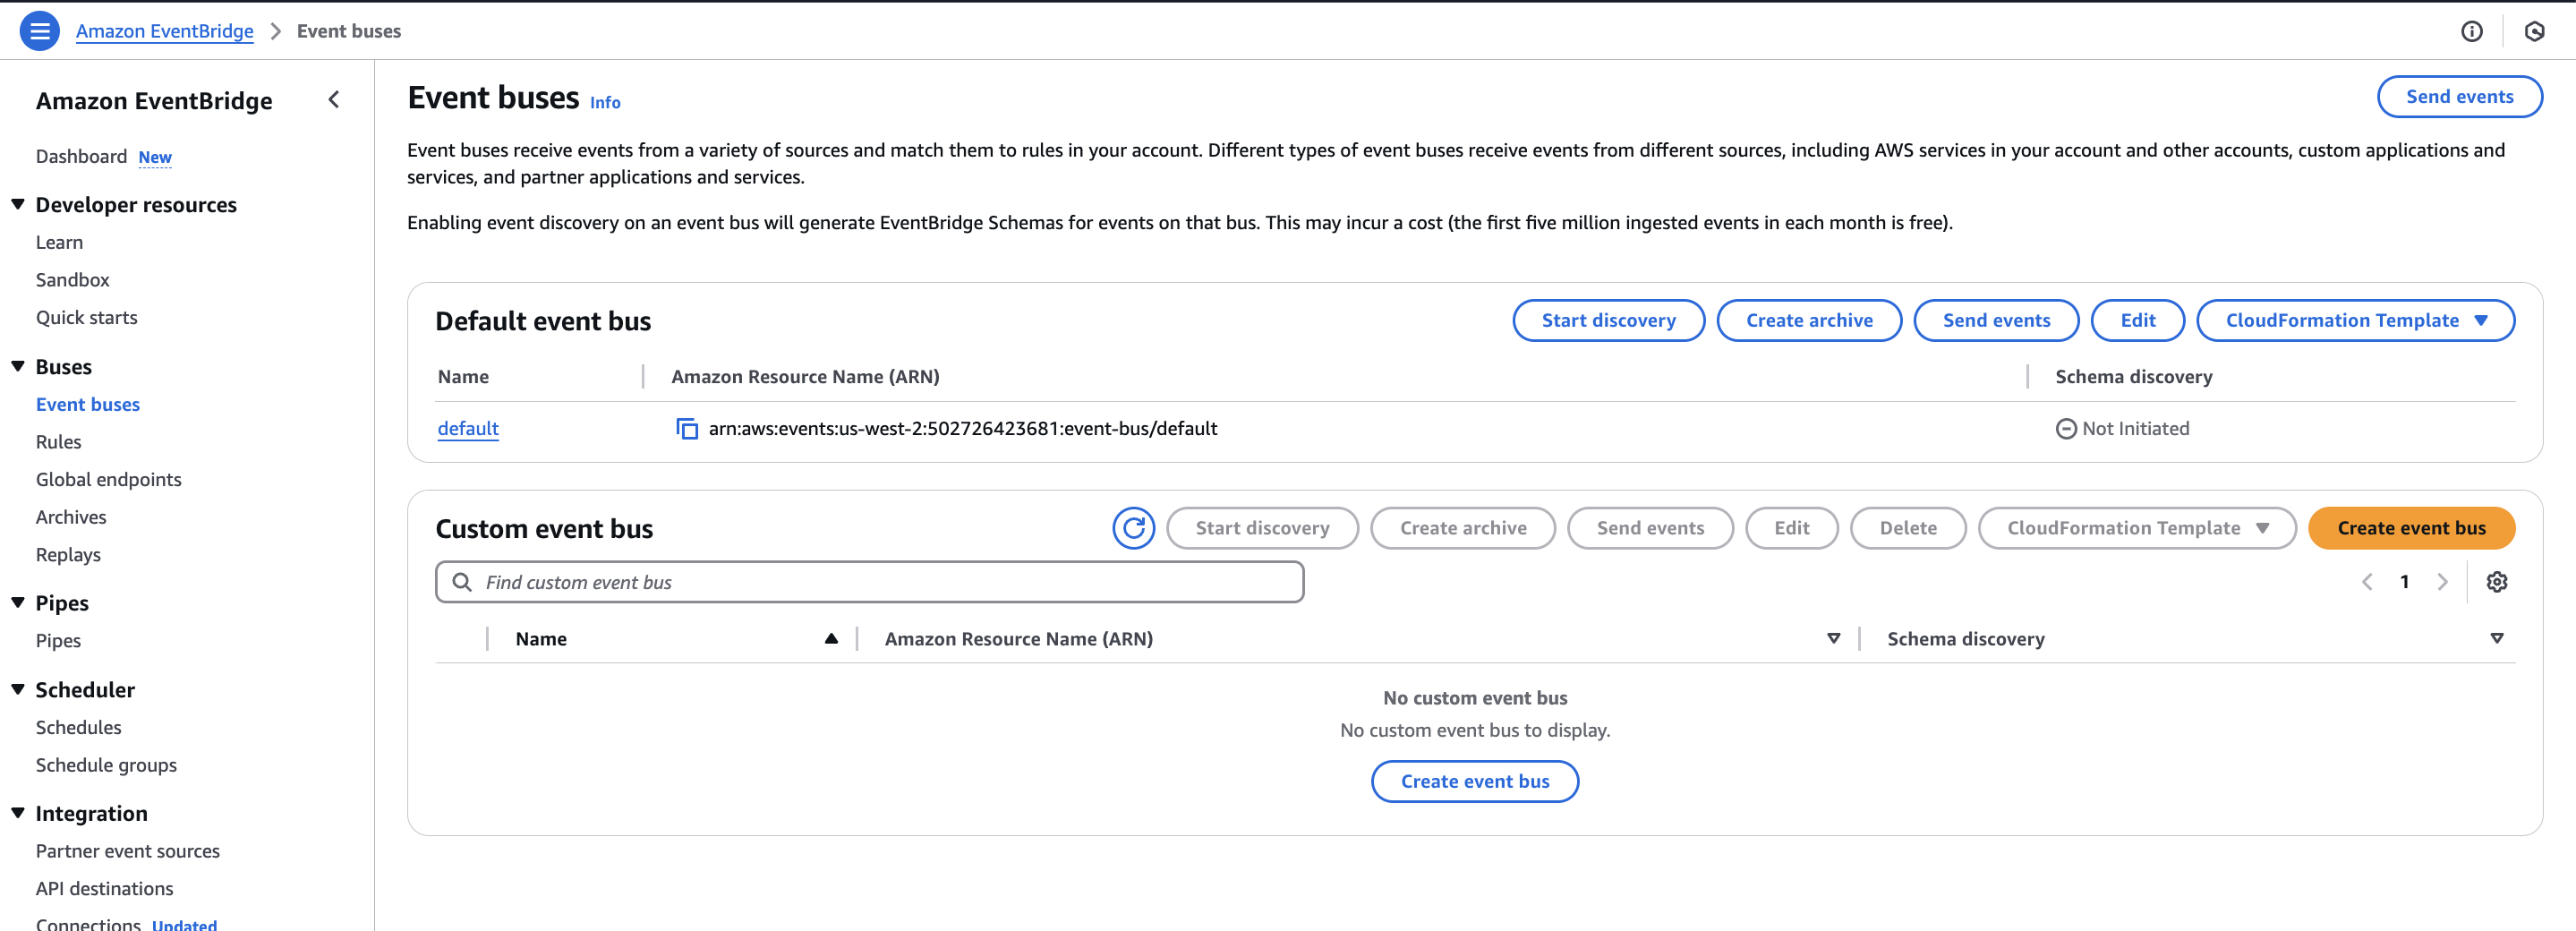Click Delete button in Custom event bus
Image resolution: width=2576 pixels, height=931 pixels.
[x=1908, y=528]
